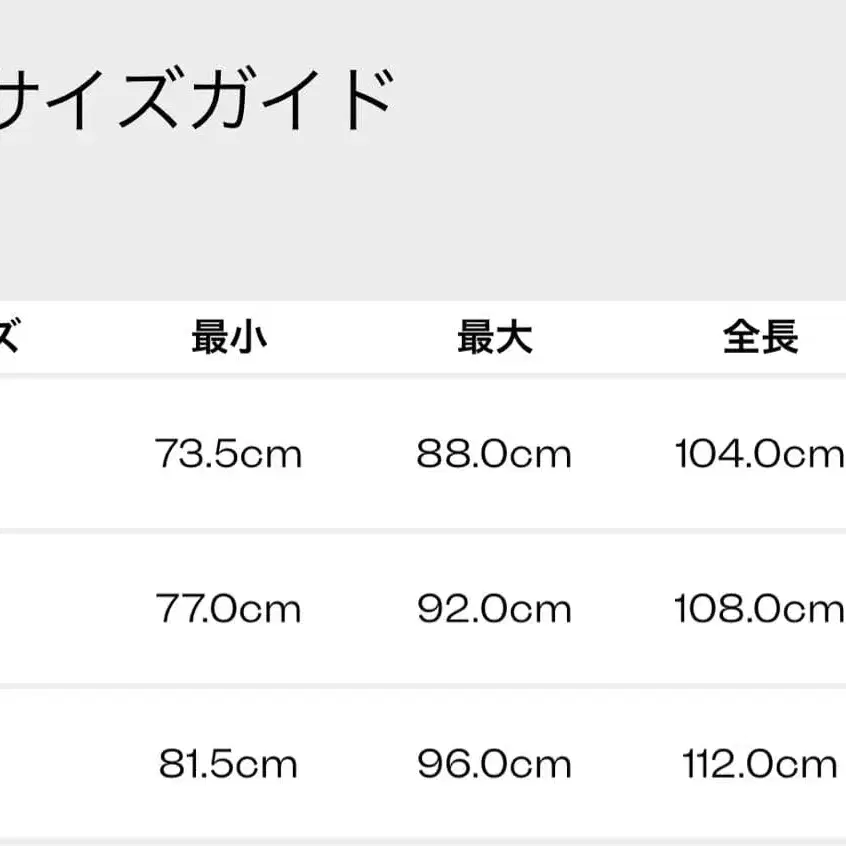Viewport: 846px width, 846px height.
Task: Click the 73.5cm minimum value
Action: click(229, 455)
